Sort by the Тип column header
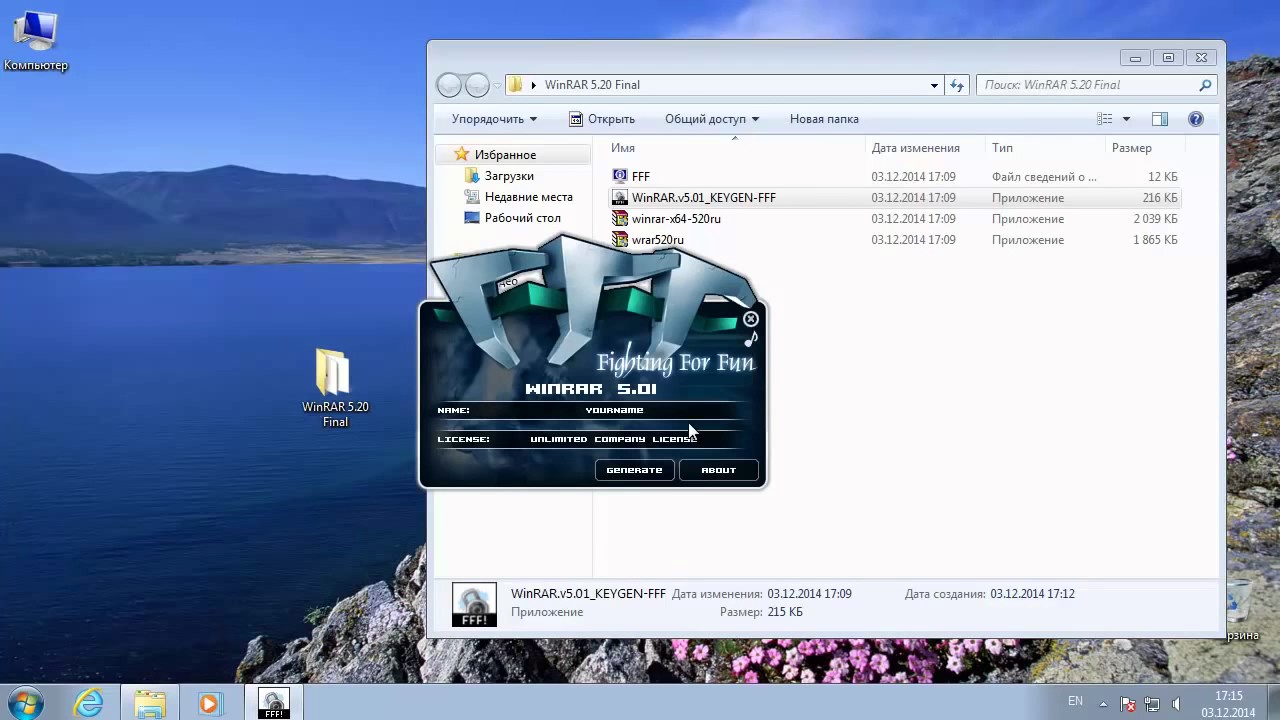This screenshot has width=1280, height=720. pyautogui.click(x=1002, y=148)
